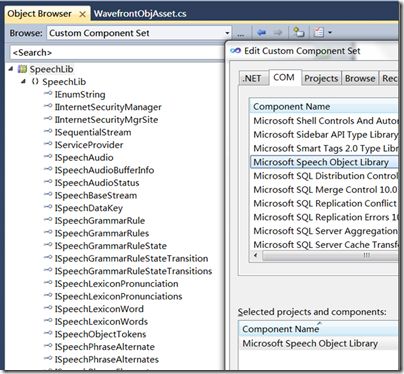Select the COM tab

click(284, 77)
